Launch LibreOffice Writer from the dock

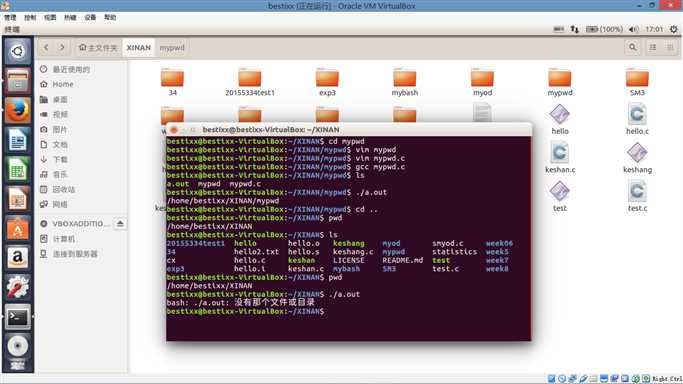[x=17, y=140]
